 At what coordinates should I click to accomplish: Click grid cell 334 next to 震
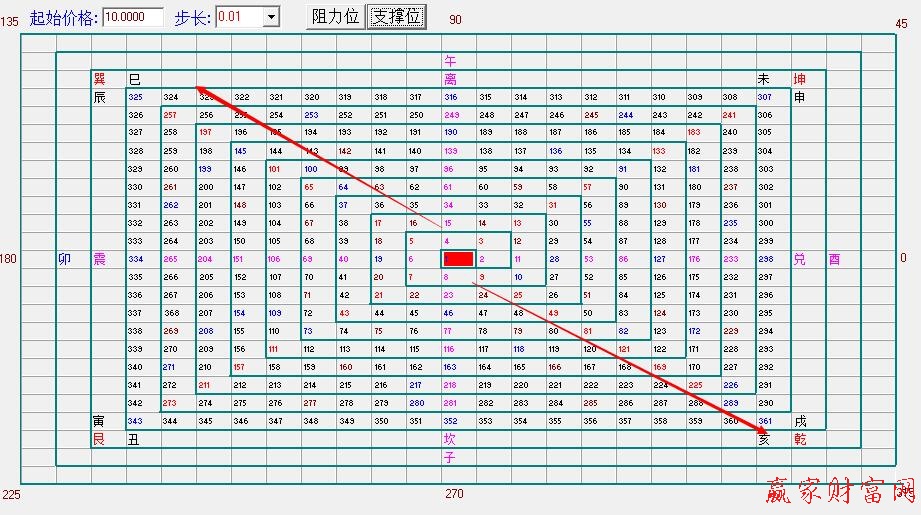[x=135, y=259]
